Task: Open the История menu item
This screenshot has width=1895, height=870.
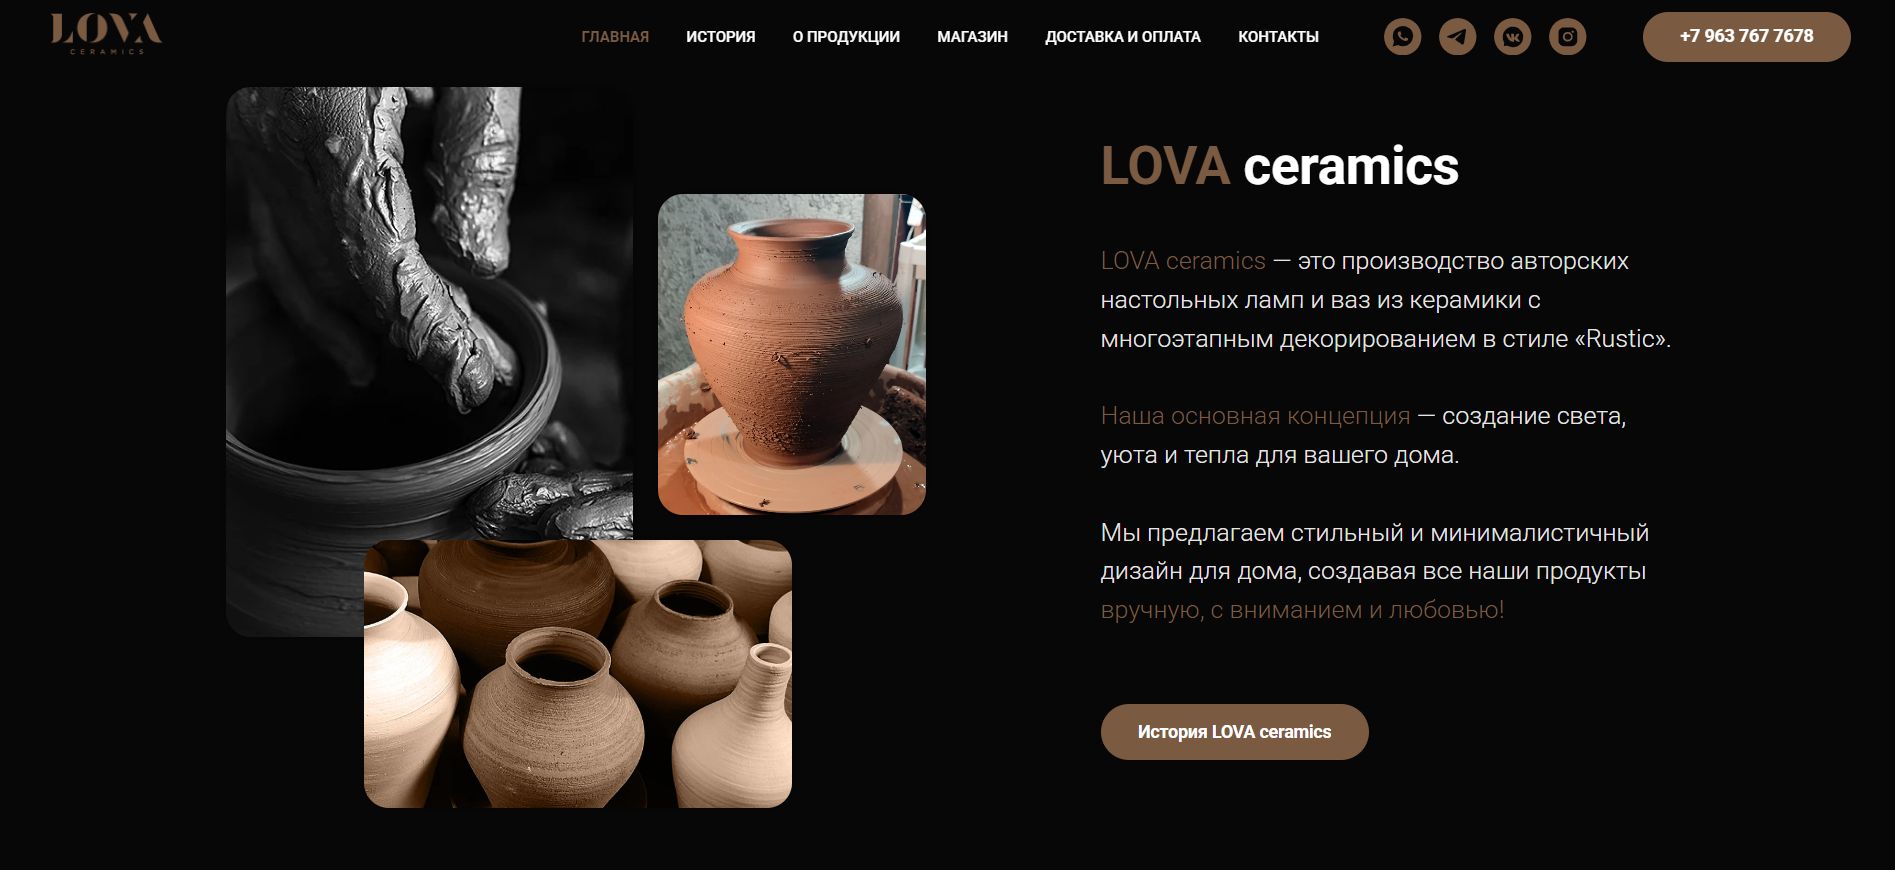Action: [720, 37]
